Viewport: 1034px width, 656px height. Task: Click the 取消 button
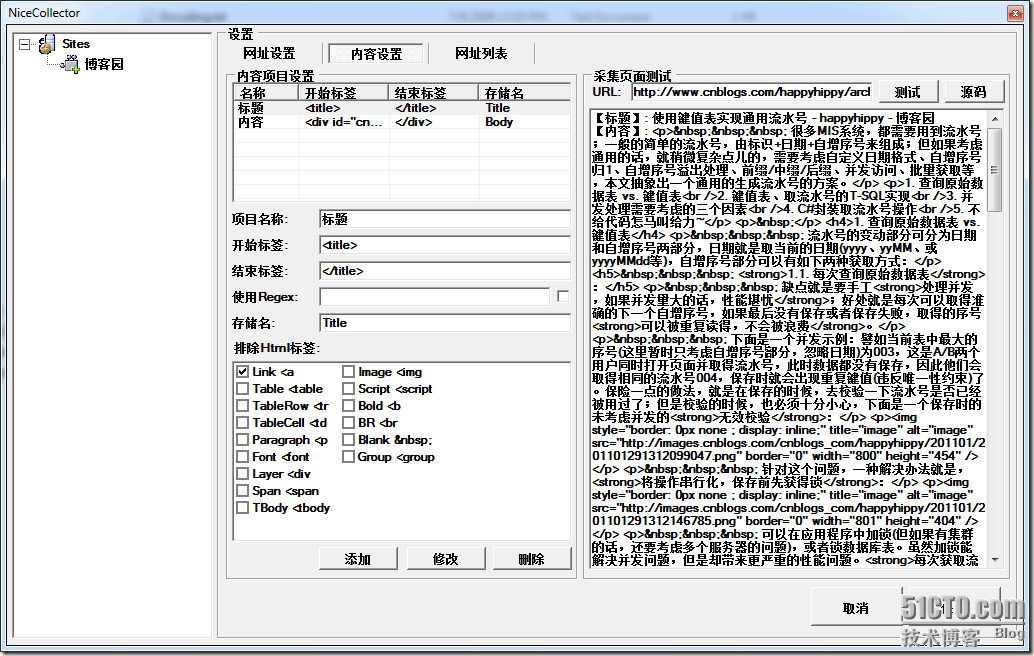click(856, 608)
